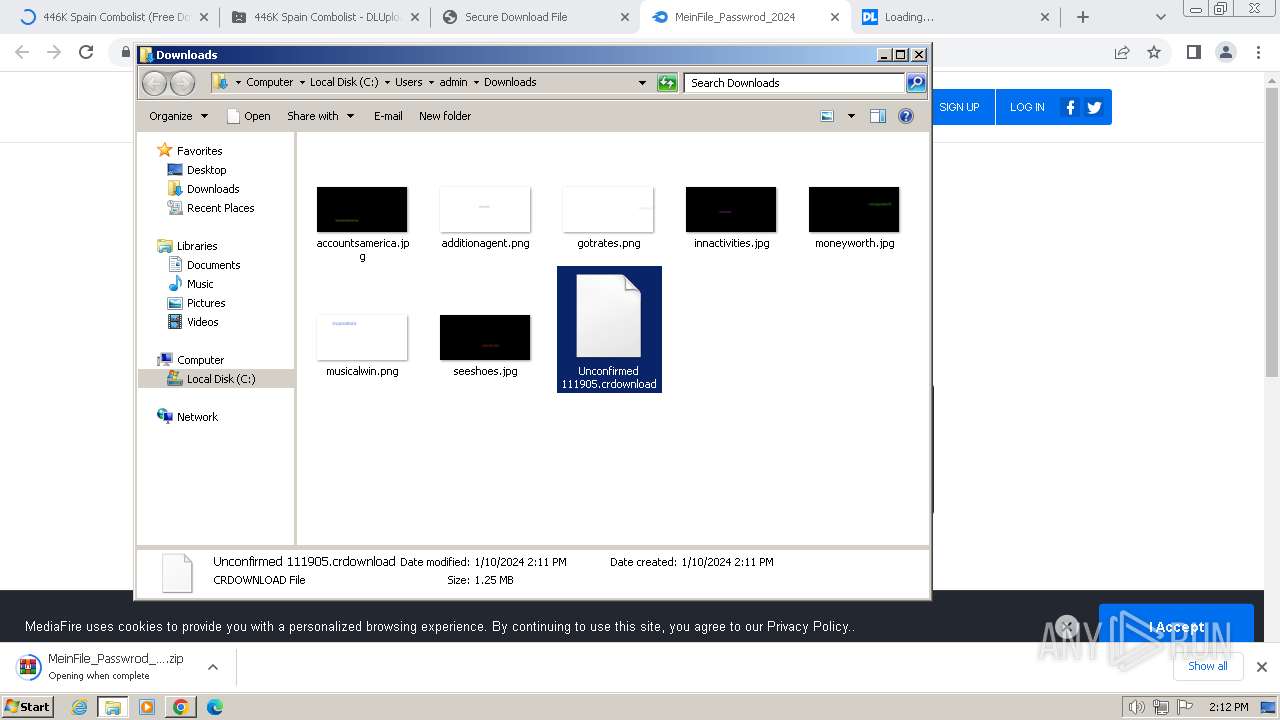Select the additionagent.png file

pos(485,218)
